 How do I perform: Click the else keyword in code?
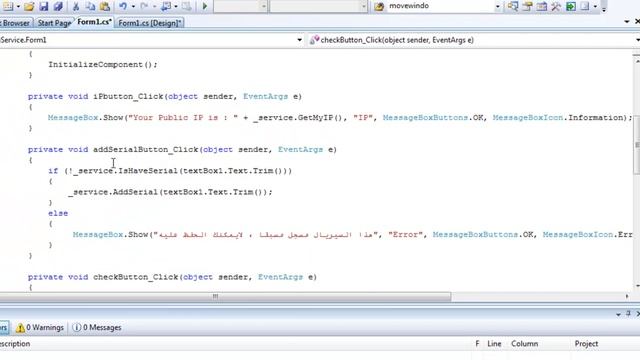[x=58, y=213]
